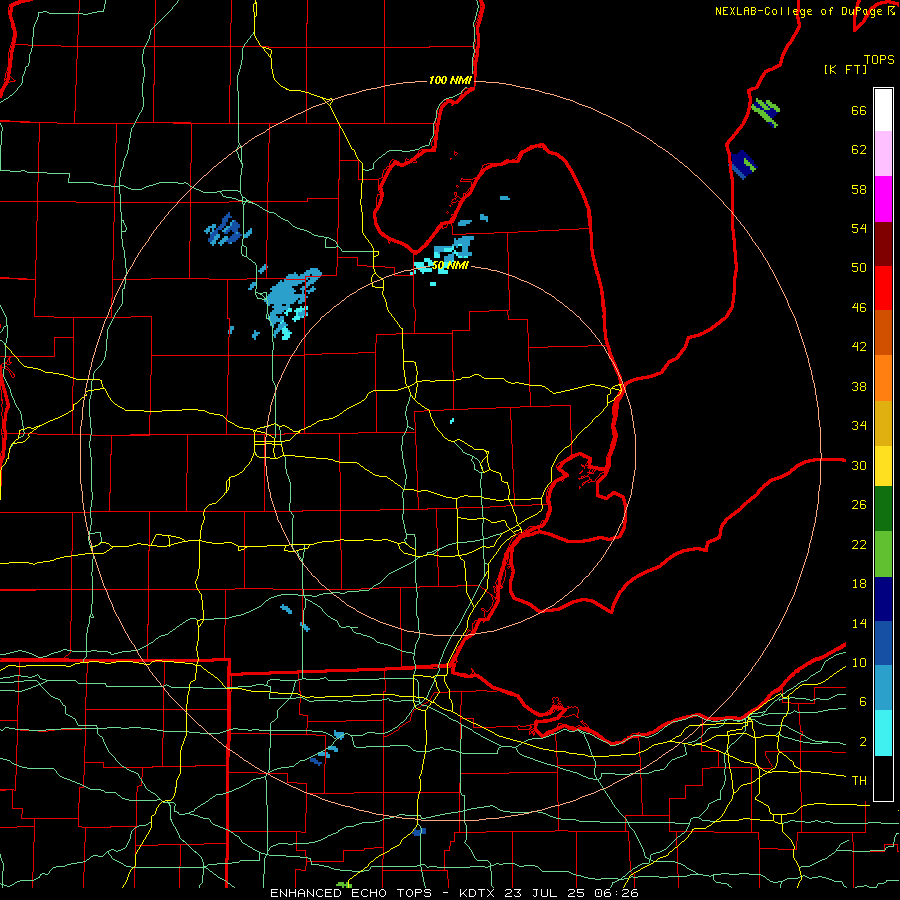Click the light green 22 kft legend swatch
This screenshot has width=900, height=900.
[x=883, y=554]
